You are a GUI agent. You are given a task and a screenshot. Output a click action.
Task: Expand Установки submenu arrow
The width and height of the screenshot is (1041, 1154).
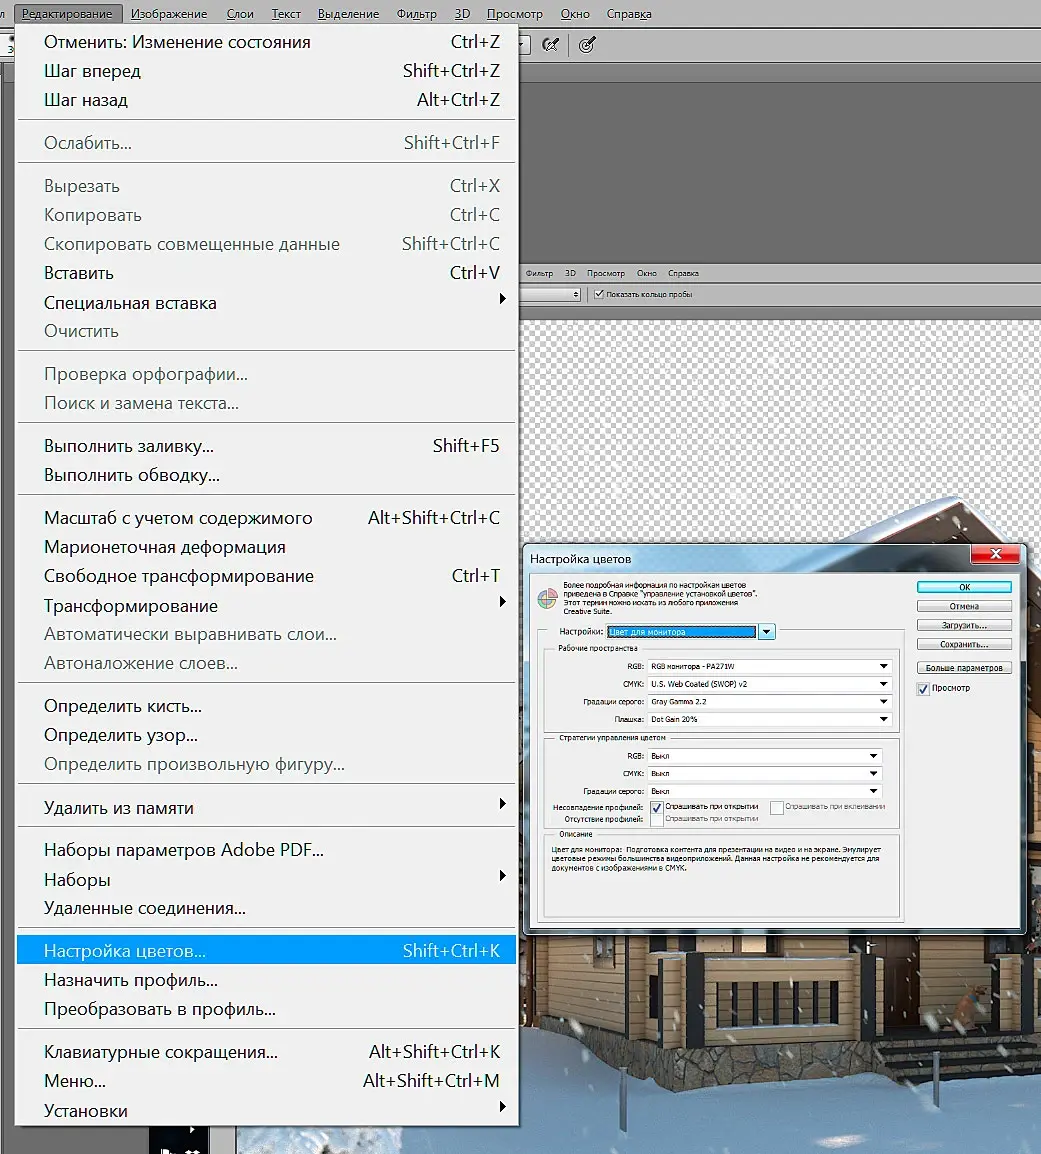tap(502, 1107)
